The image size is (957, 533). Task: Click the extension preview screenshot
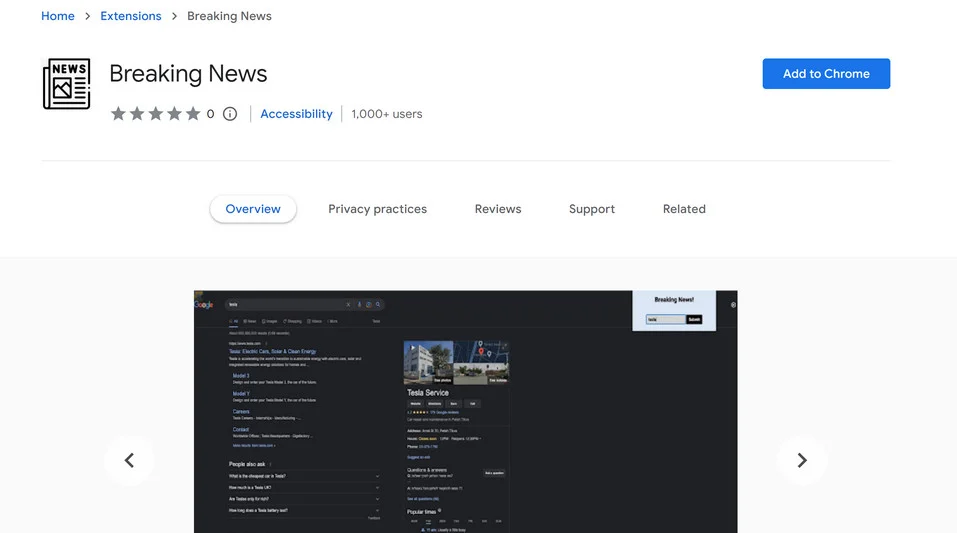(x=466, y=412)
